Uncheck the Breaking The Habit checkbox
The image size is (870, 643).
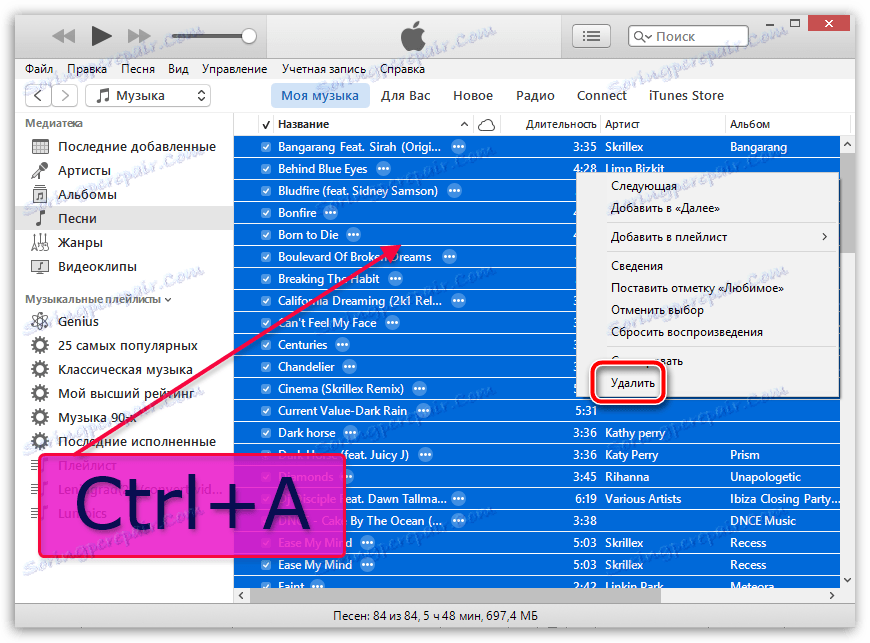[x=266, y=279]
